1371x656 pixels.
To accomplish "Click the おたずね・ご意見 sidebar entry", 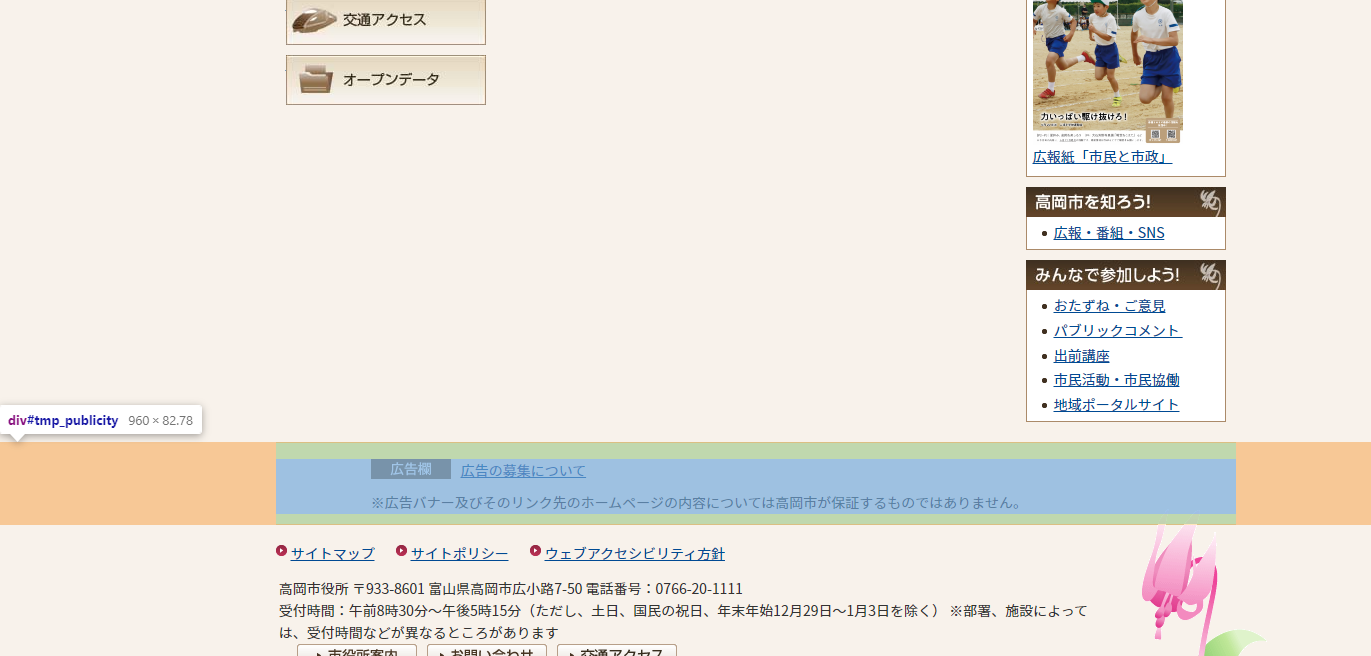I will point(1110,305).
